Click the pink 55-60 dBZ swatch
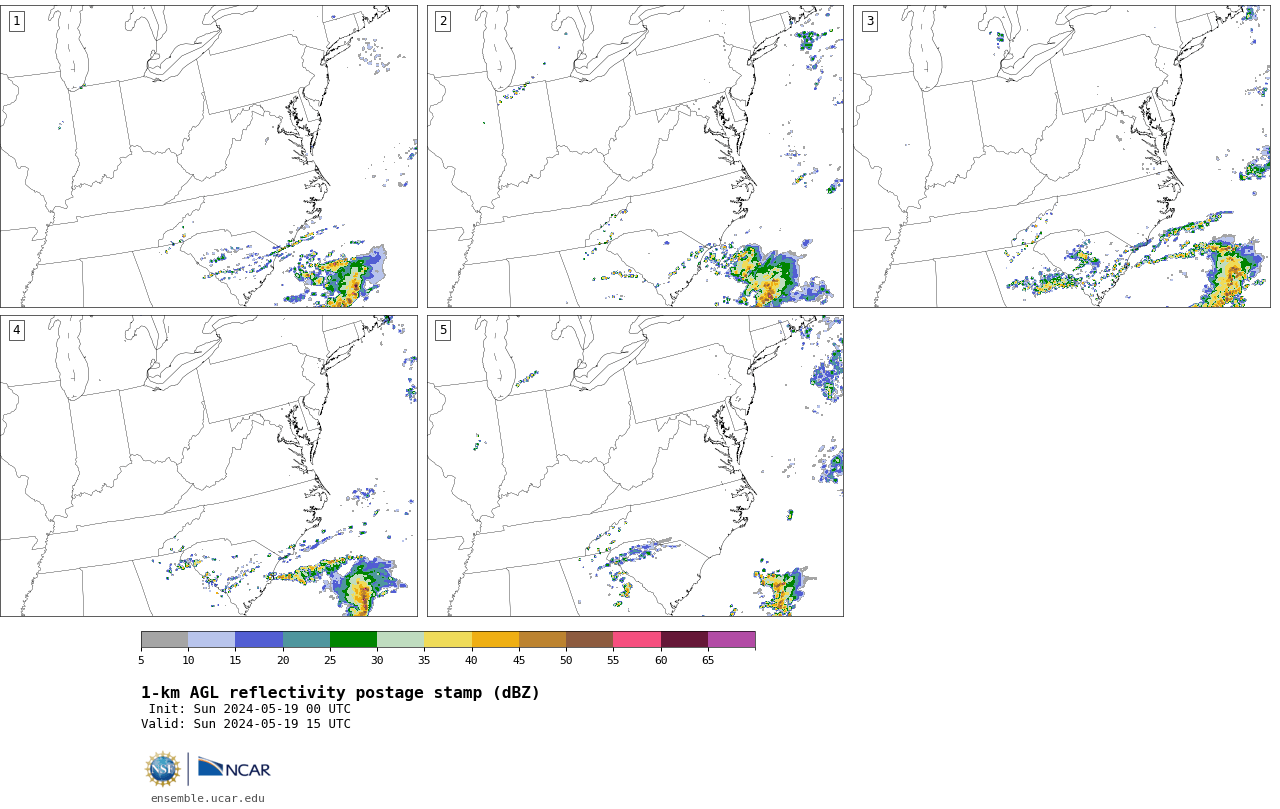1280x809 pixels. 637,640
